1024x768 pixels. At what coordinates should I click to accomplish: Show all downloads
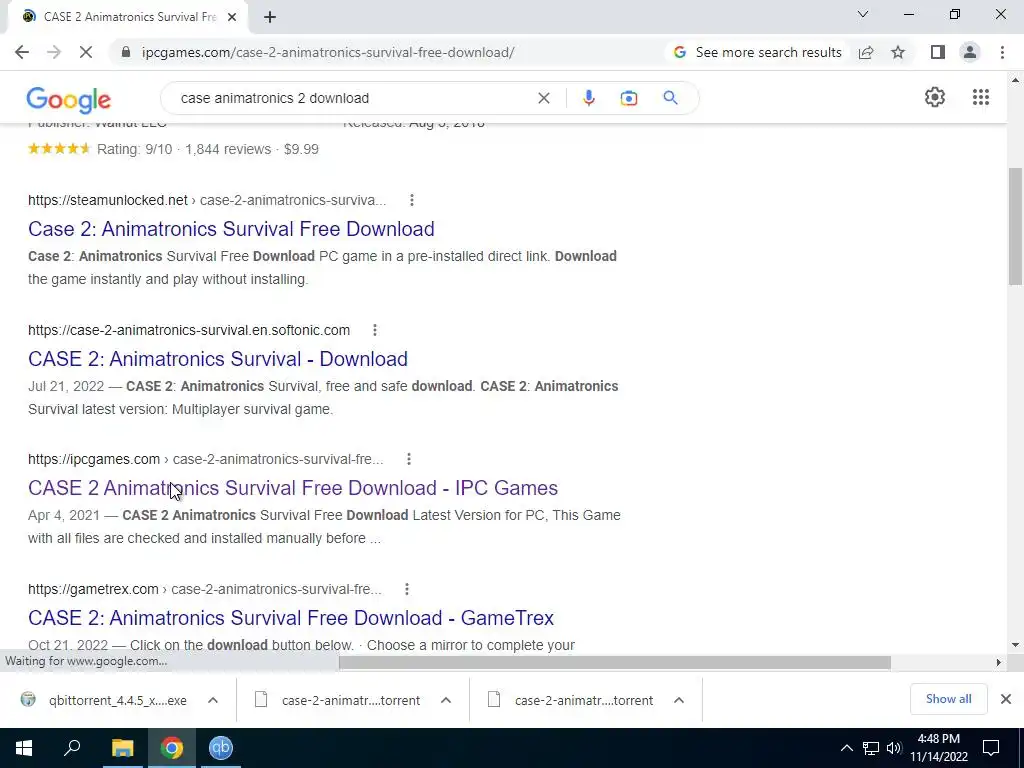[x=948, y=699]
